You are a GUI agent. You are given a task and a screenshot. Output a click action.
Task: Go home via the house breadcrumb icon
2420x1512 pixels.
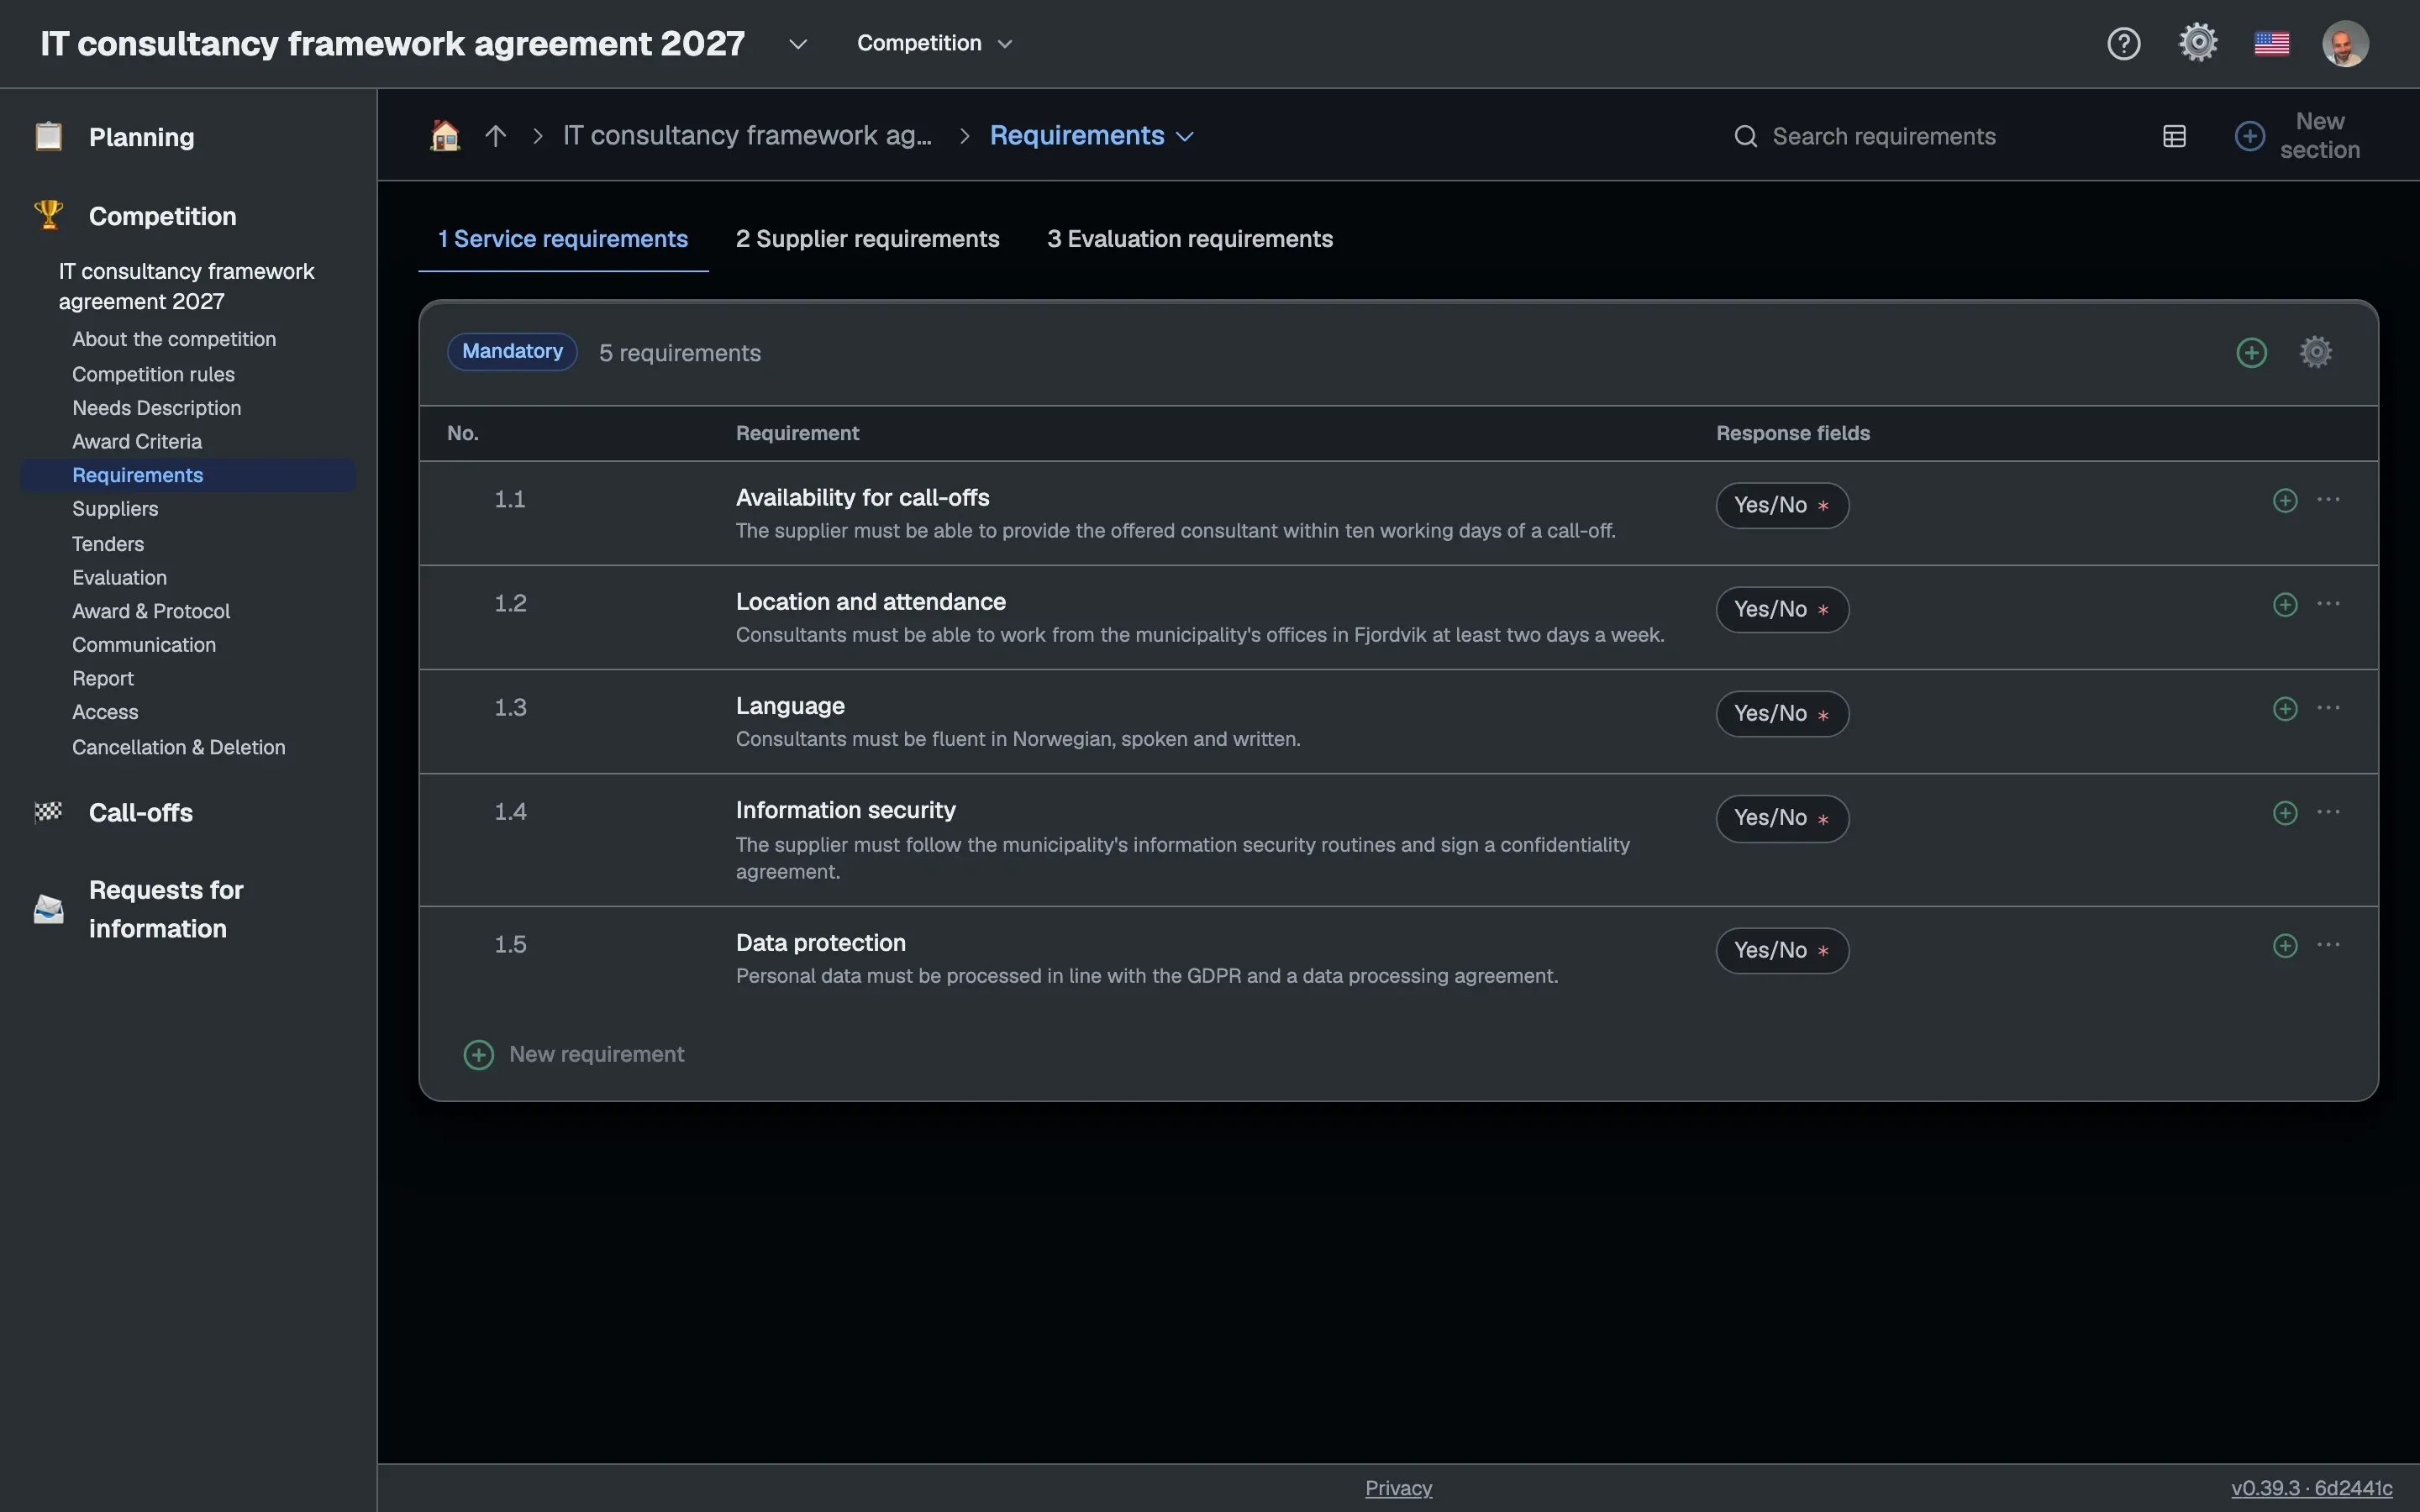(445, 135)
